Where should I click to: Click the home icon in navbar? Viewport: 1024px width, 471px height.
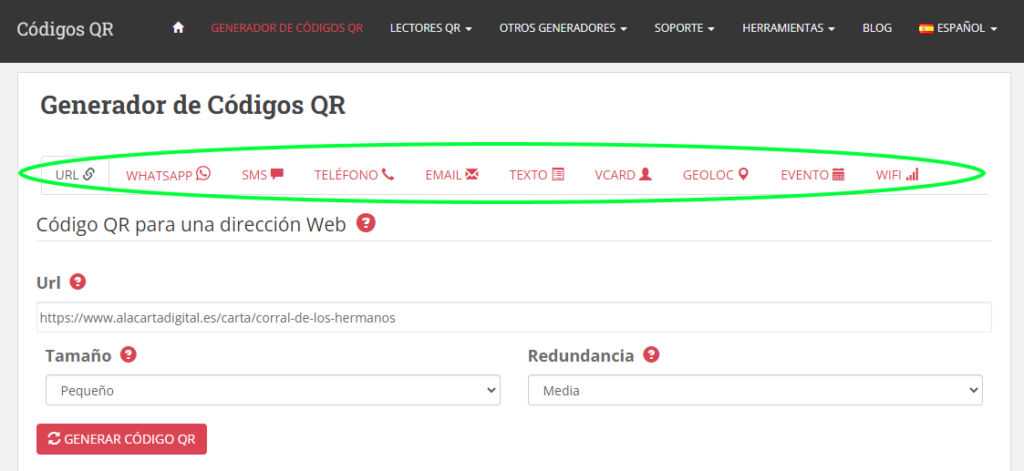[x=178, y=28]
